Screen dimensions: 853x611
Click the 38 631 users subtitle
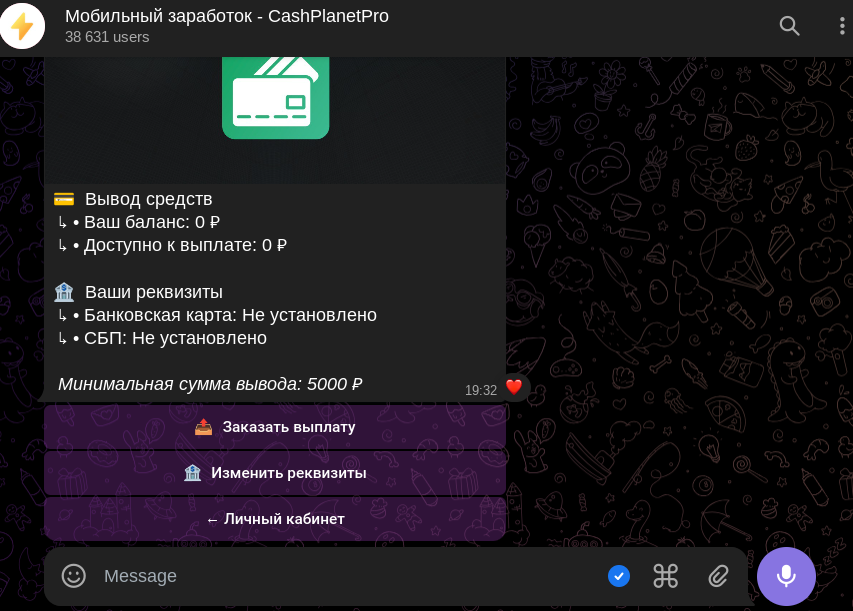[107, 37]
